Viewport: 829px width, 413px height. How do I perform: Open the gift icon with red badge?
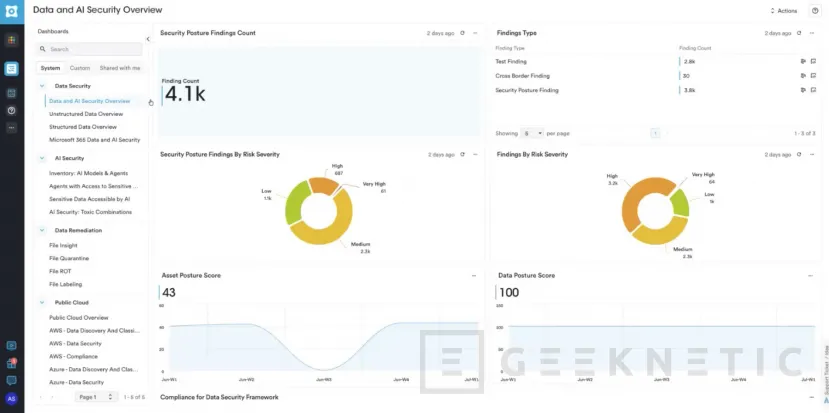11,363
